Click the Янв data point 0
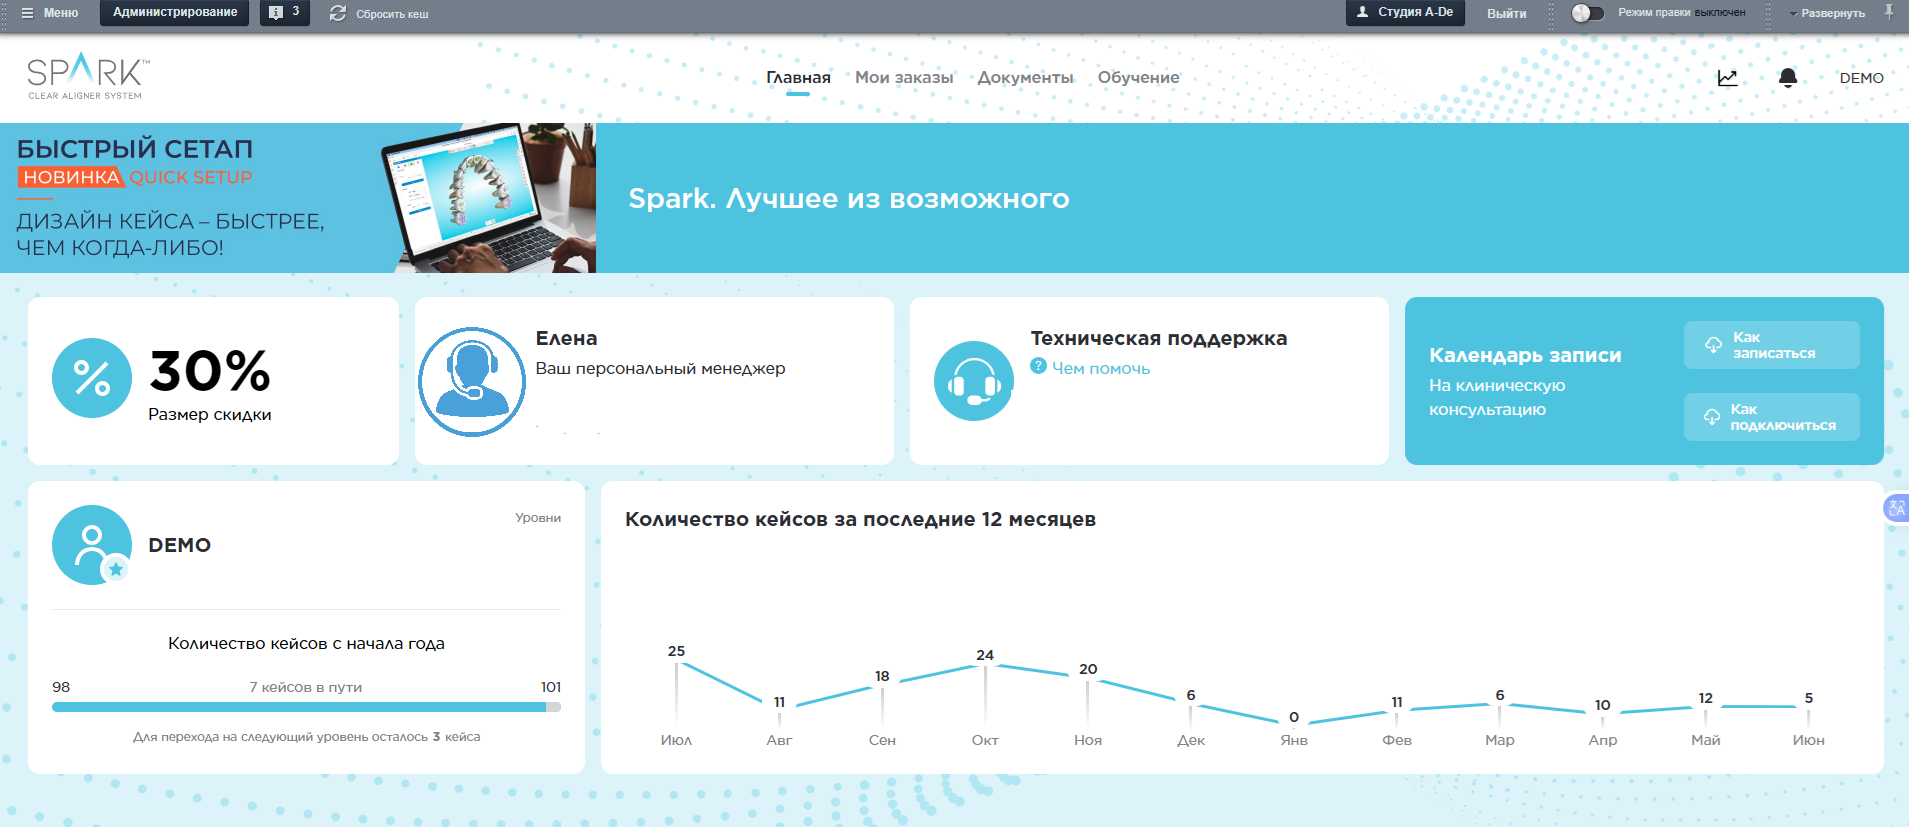 coord(1294,717)
